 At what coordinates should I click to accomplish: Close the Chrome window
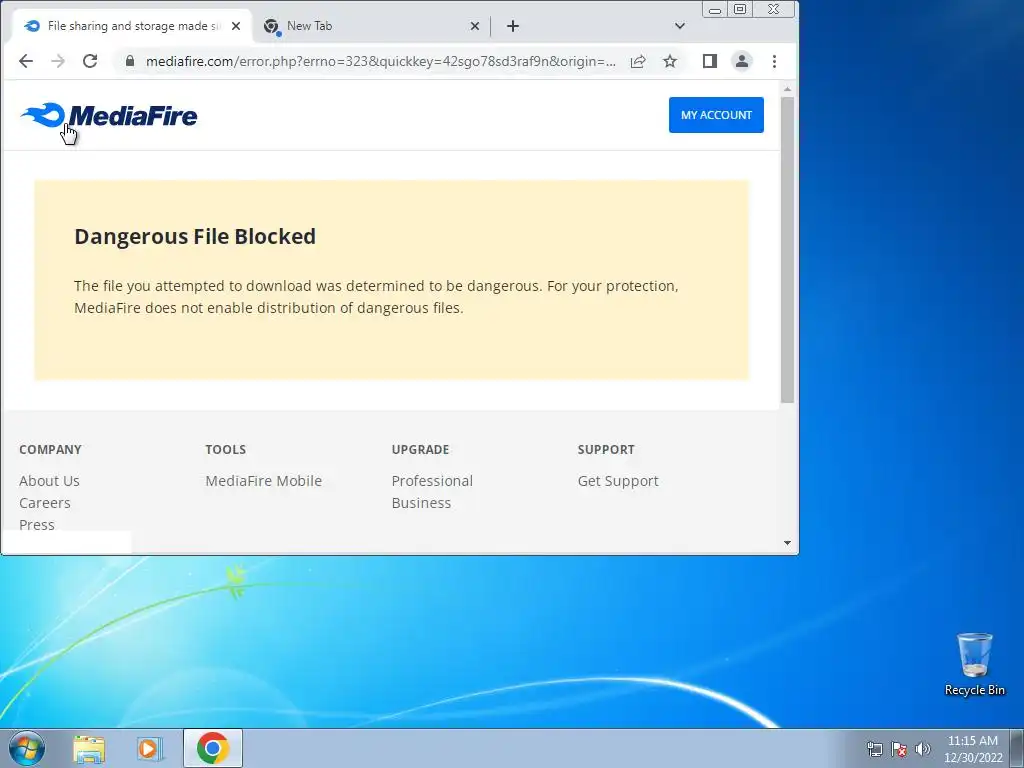[x=775, y=9]
